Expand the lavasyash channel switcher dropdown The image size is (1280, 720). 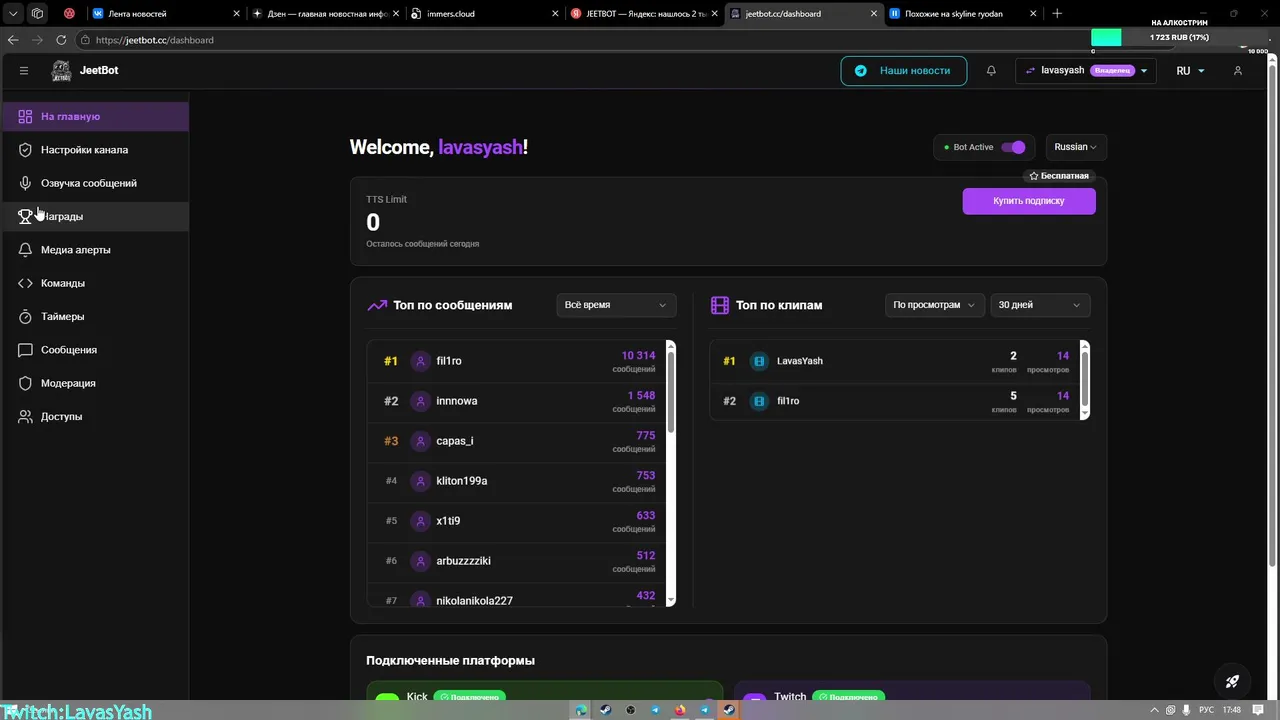point(1086,71)
